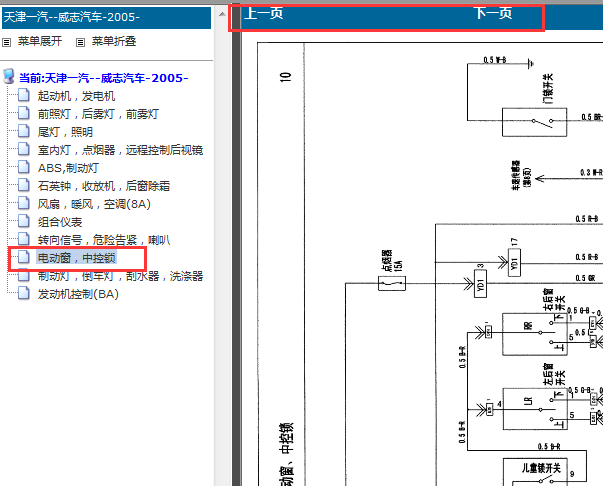Viewport: 603px width, 486px height.
Task: Open 前照灯，后雾灯，前雾灯 diagram
Action: [x=98, y=114]
